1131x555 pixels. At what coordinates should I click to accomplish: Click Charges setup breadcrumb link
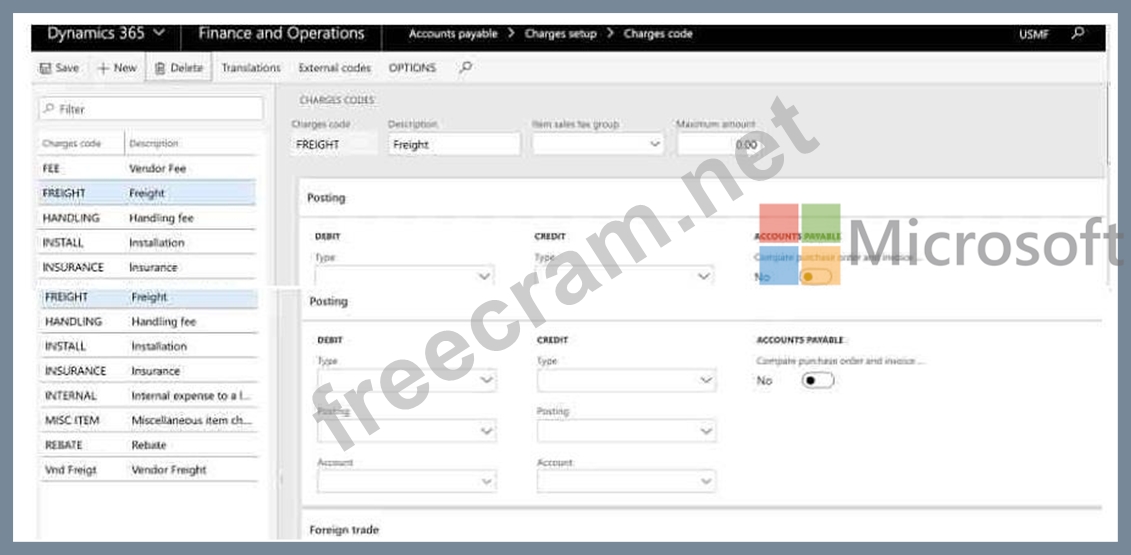559,34
